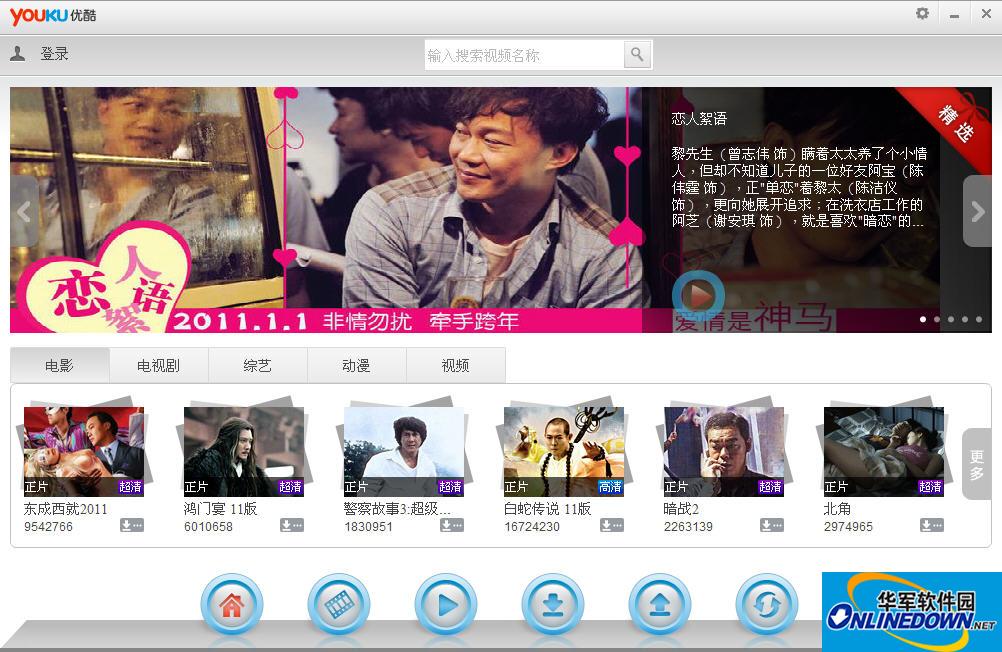Click the 登录 login link
This screenshot has width=1002, height=652.
(54, 54)
